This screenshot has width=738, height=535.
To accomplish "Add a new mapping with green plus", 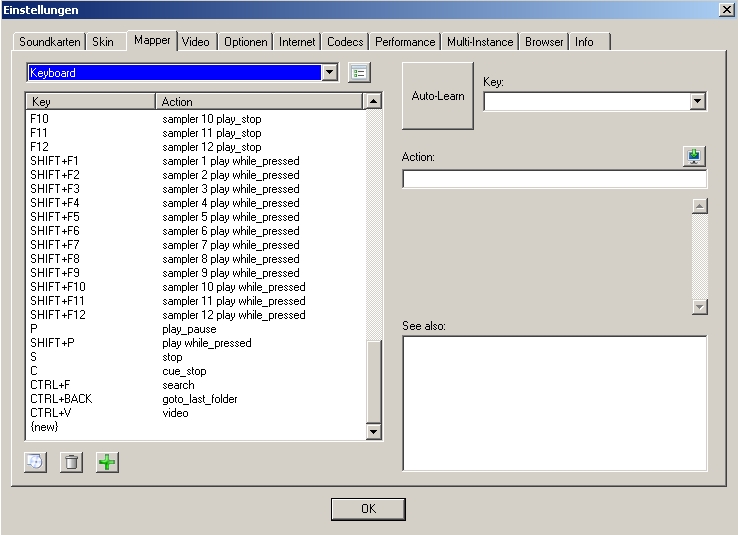I will [107, 462].
